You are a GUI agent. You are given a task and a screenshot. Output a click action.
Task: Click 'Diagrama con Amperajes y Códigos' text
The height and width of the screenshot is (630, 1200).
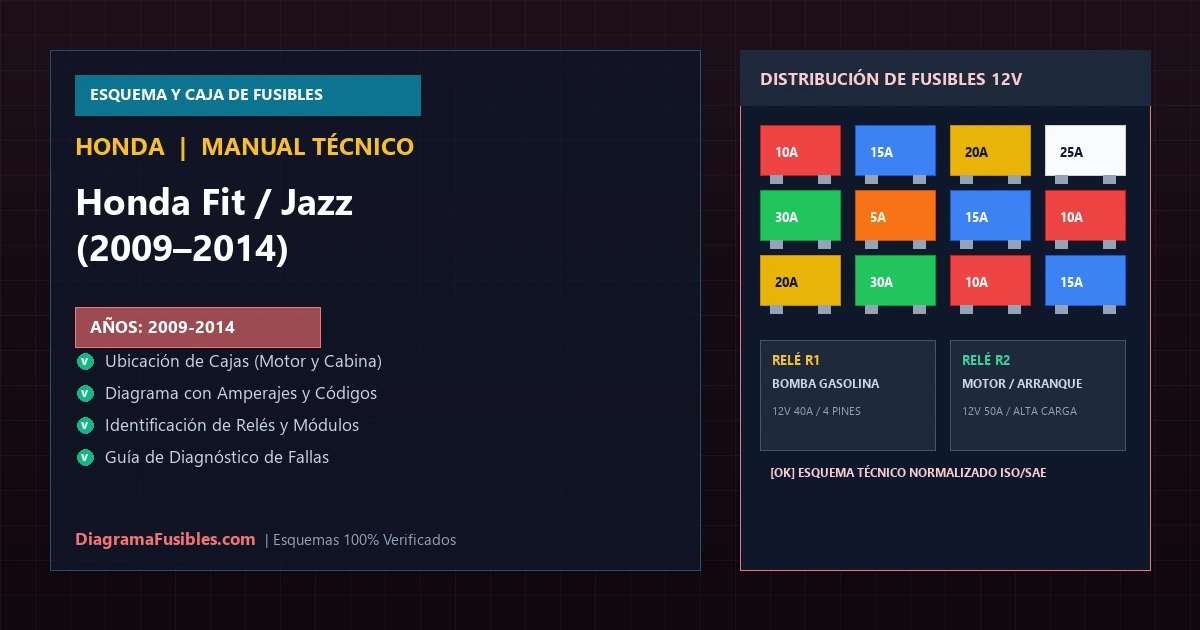[x=241, y=393]
